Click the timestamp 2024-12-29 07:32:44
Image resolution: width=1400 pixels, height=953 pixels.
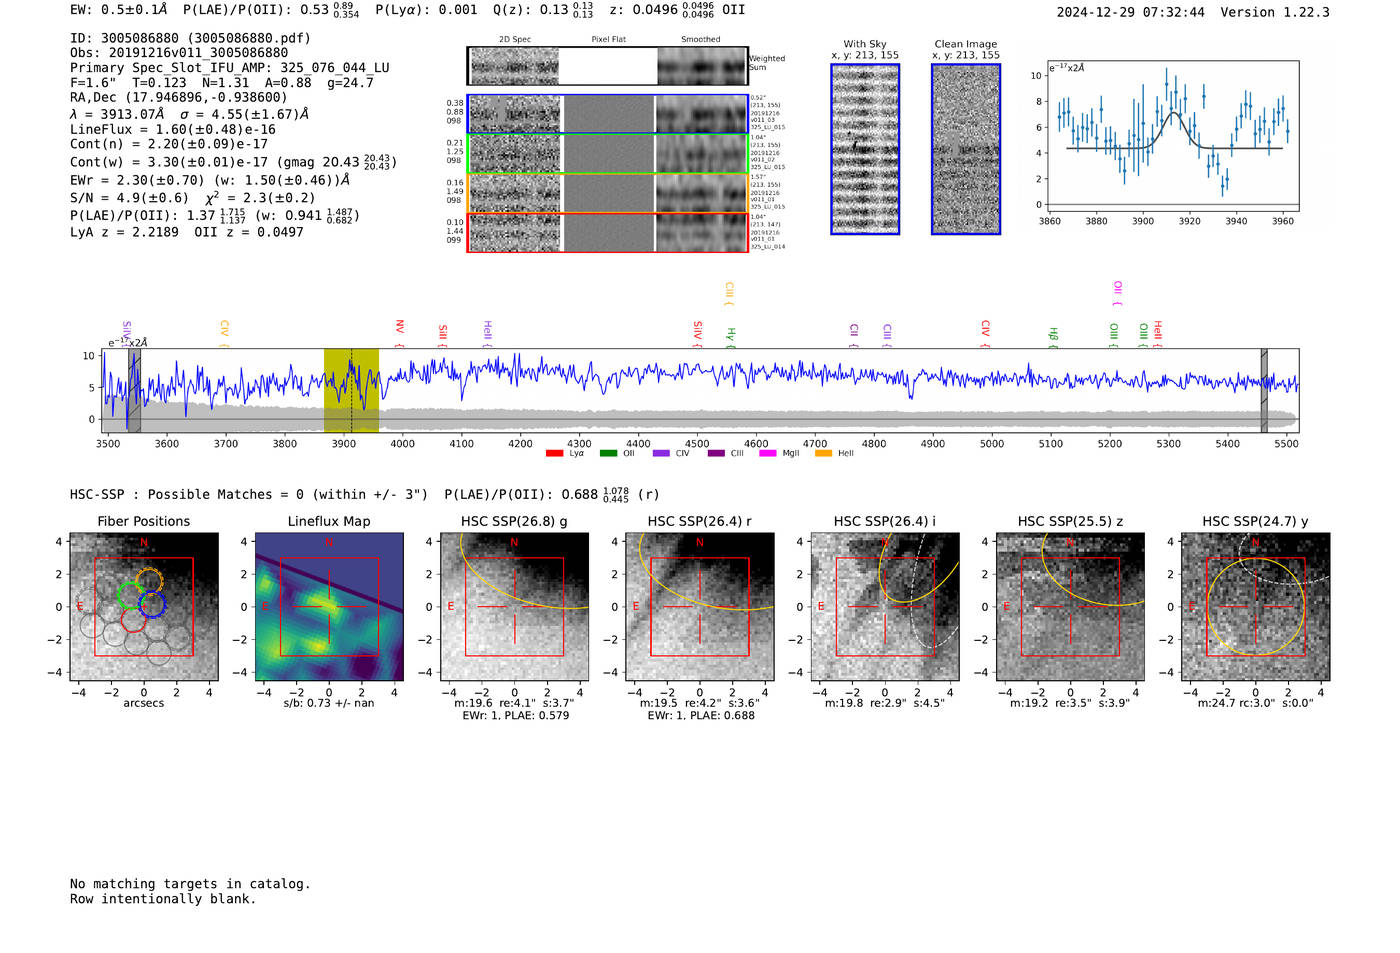(1131, 12)
